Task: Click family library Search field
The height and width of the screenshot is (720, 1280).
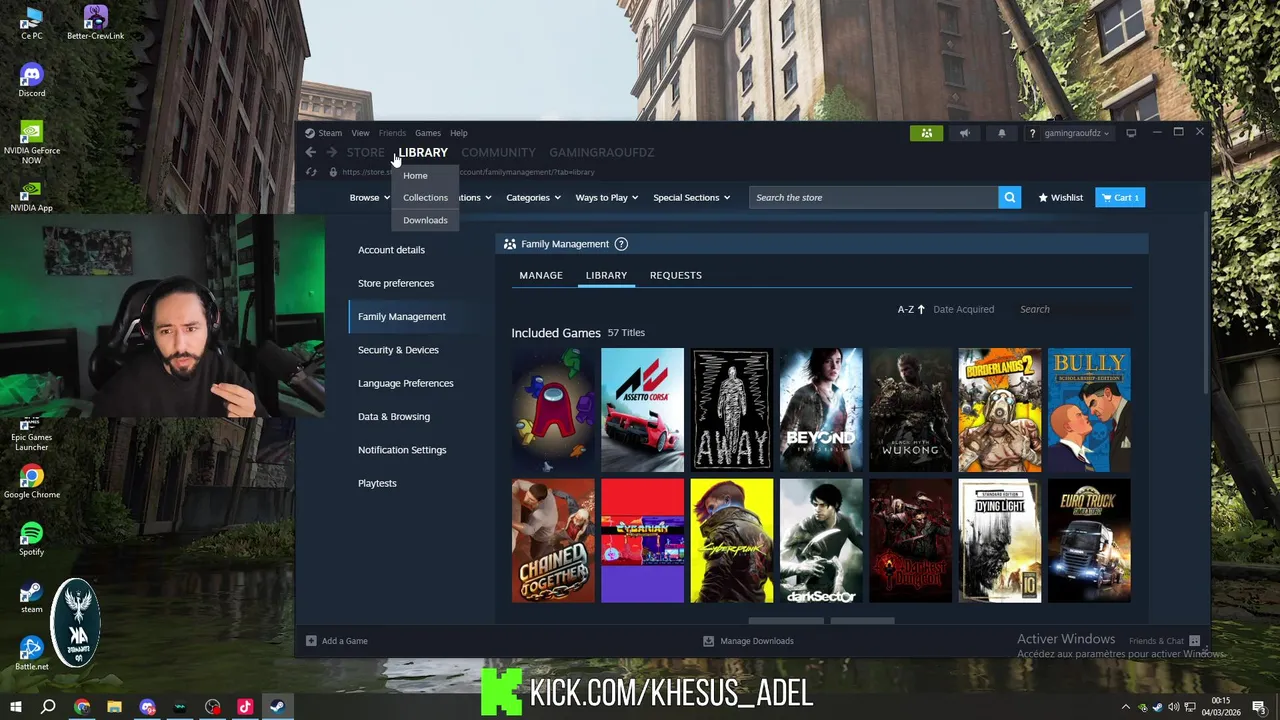Action: click(x=1070, y=309)
